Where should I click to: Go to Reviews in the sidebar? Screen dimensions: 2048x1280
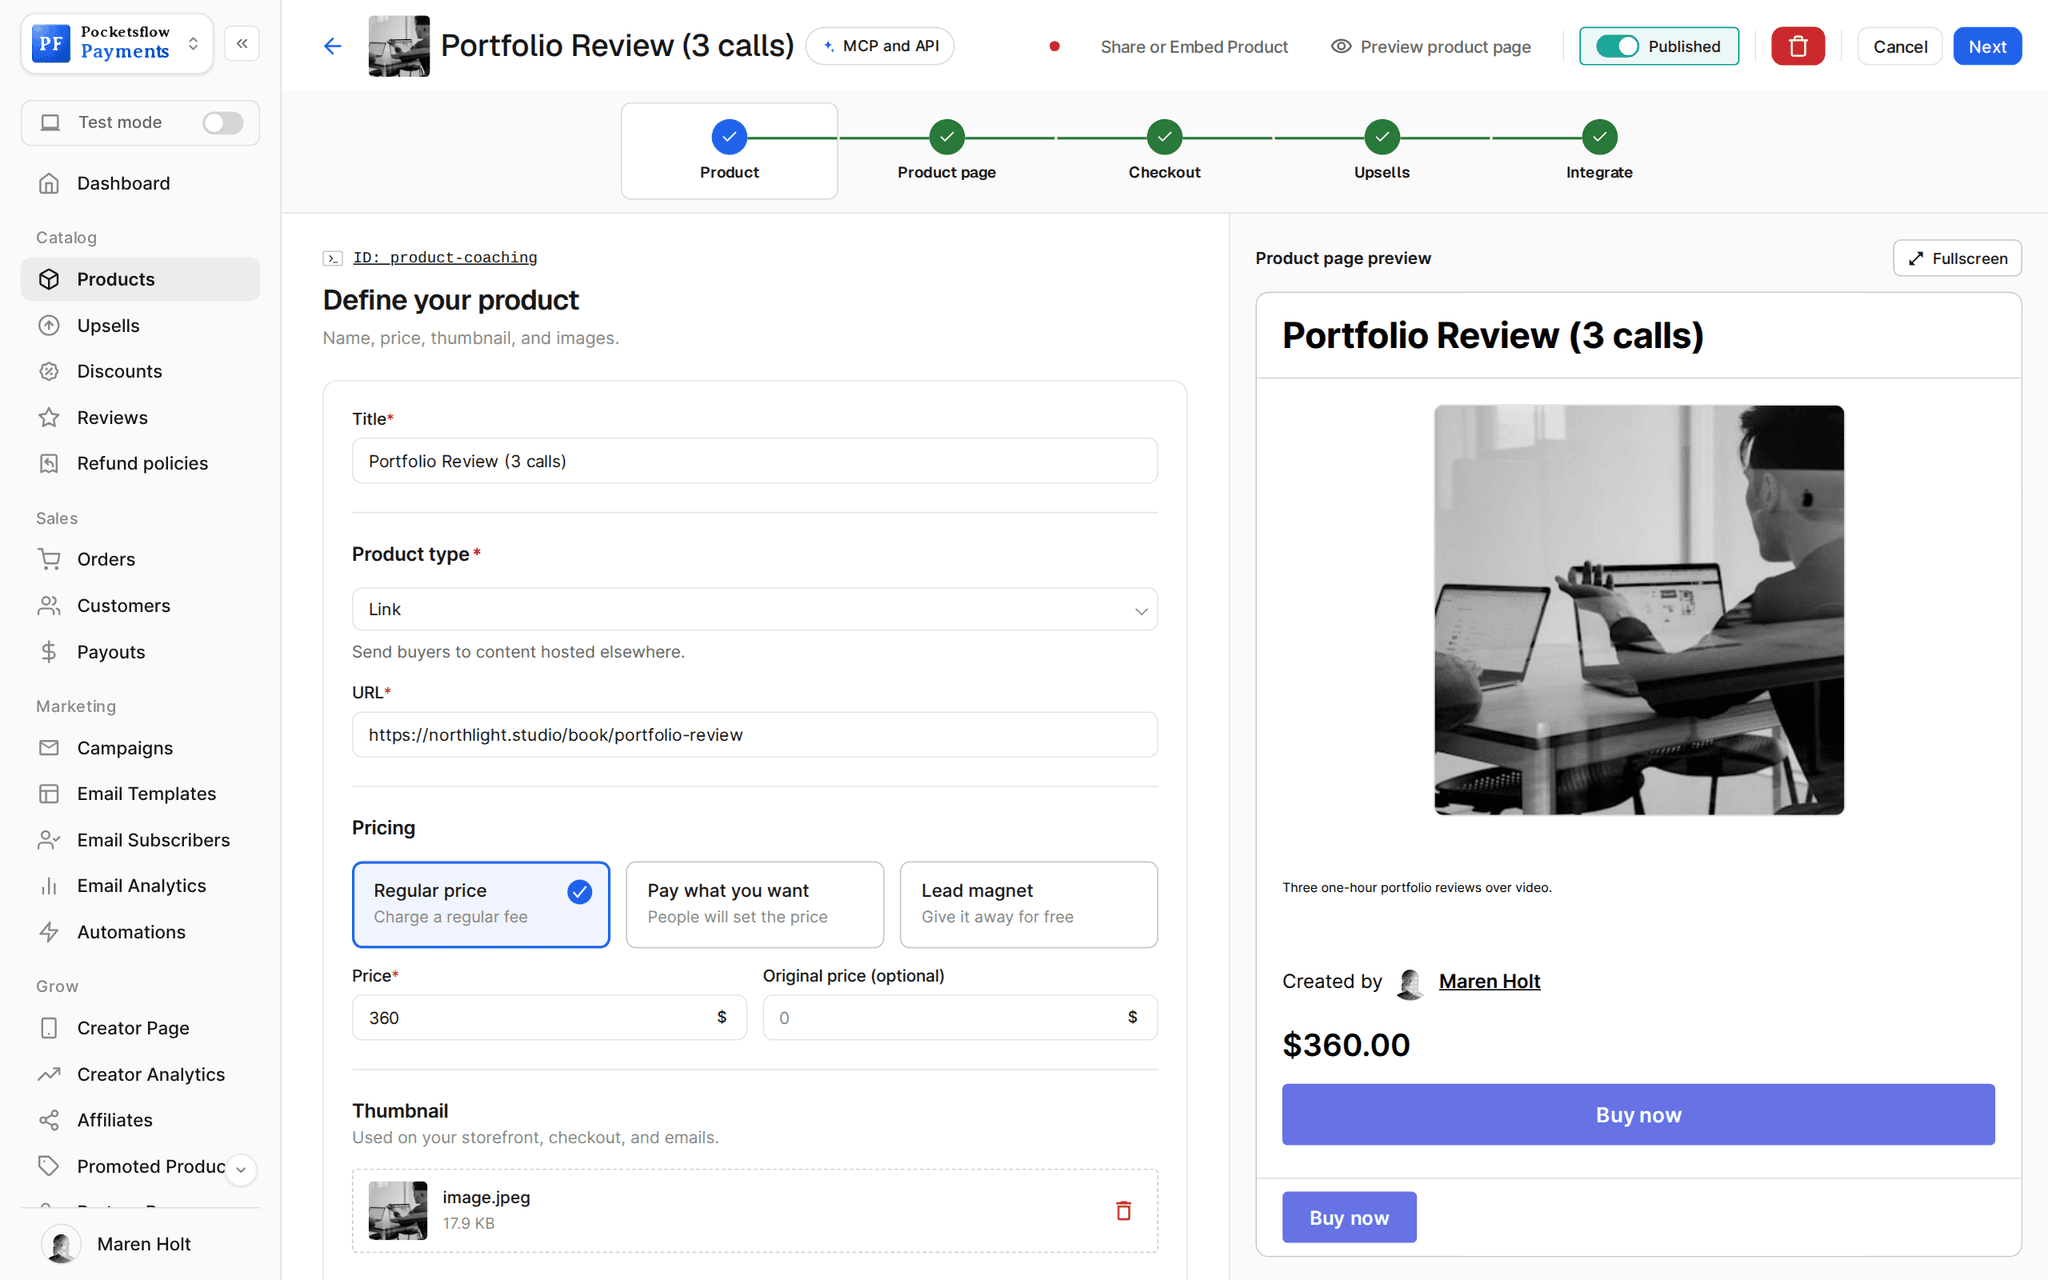140,417
